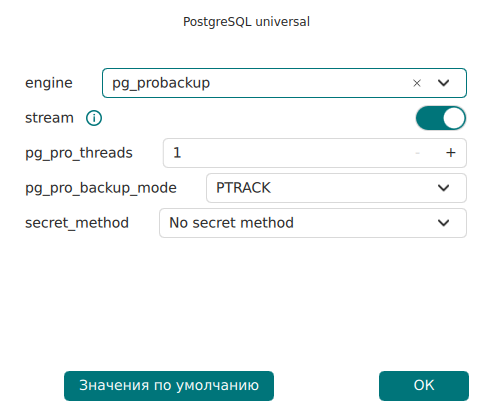Decrease pg_pro_threads with the minus icon
The height and width of the screenshot is (411, 494).
pyautogui.click(x=417, y=153)
